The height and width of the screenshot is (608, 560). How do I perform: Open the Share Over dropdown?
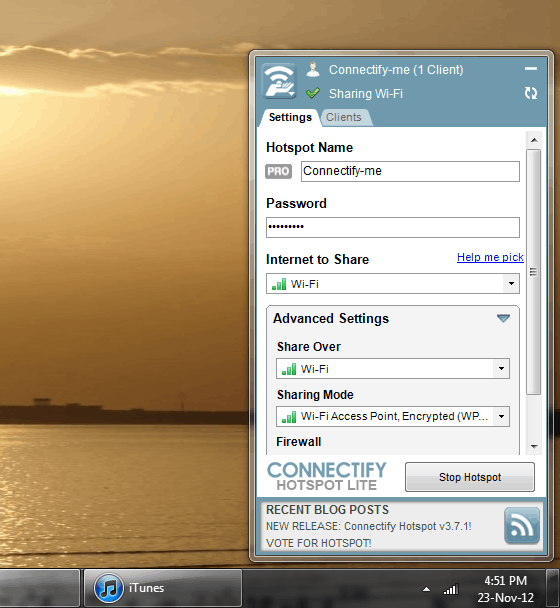[x=392, y=368]
